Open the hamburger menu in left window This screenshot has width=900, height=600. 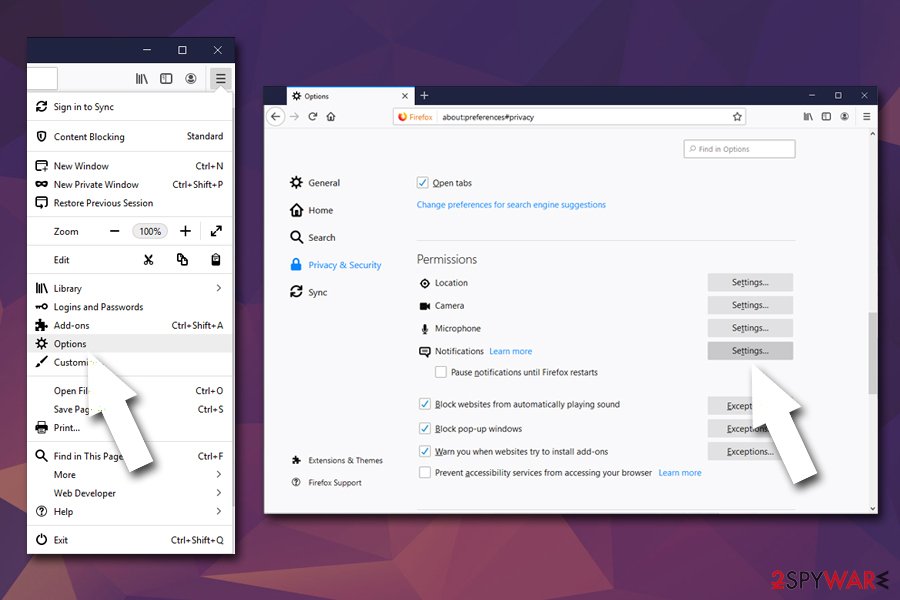(x=220, y=79)
